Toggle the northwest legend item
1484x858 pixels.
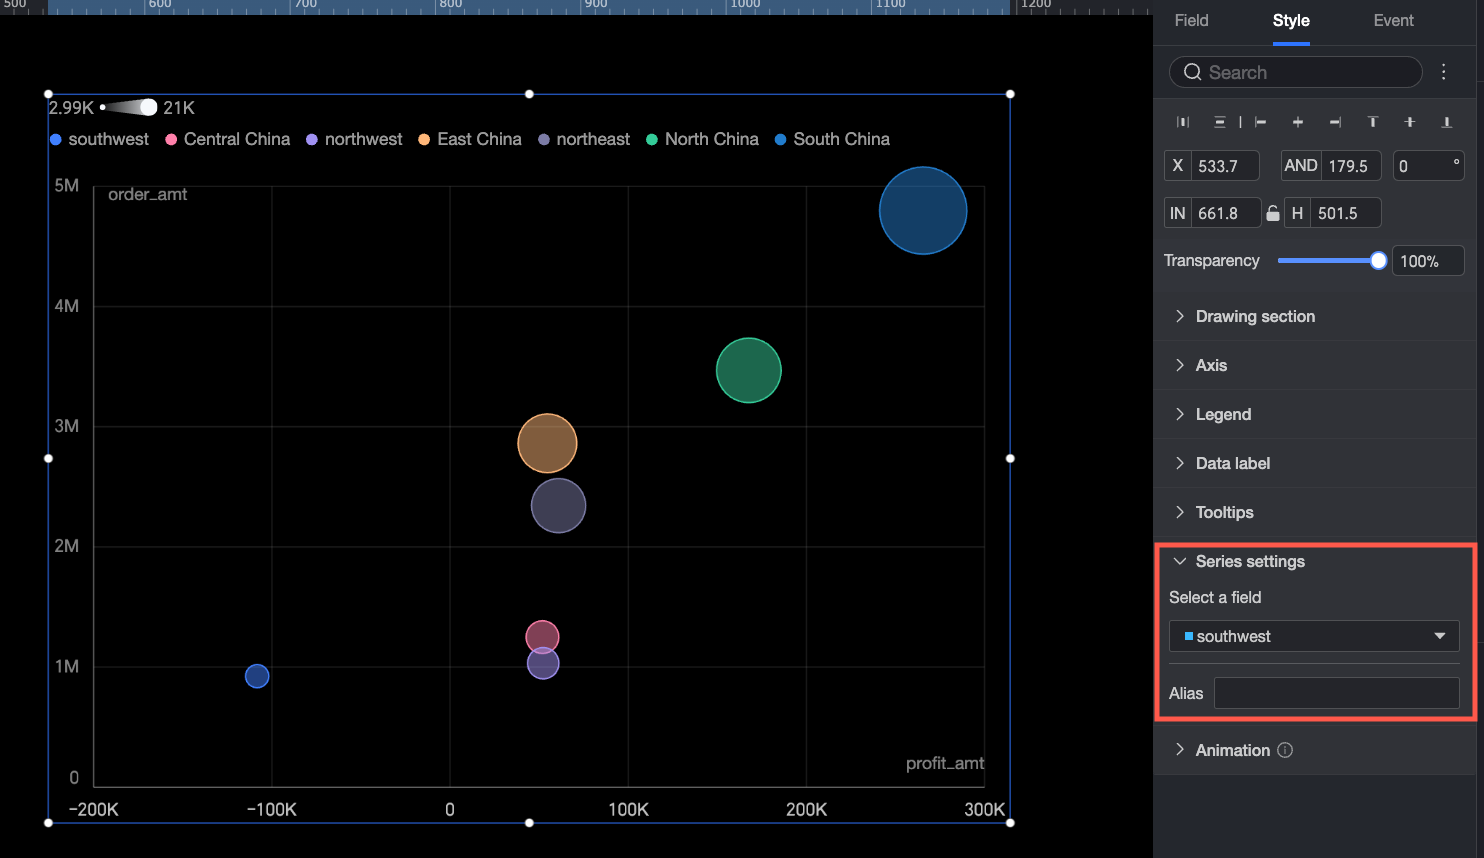(x=354, y=139)
